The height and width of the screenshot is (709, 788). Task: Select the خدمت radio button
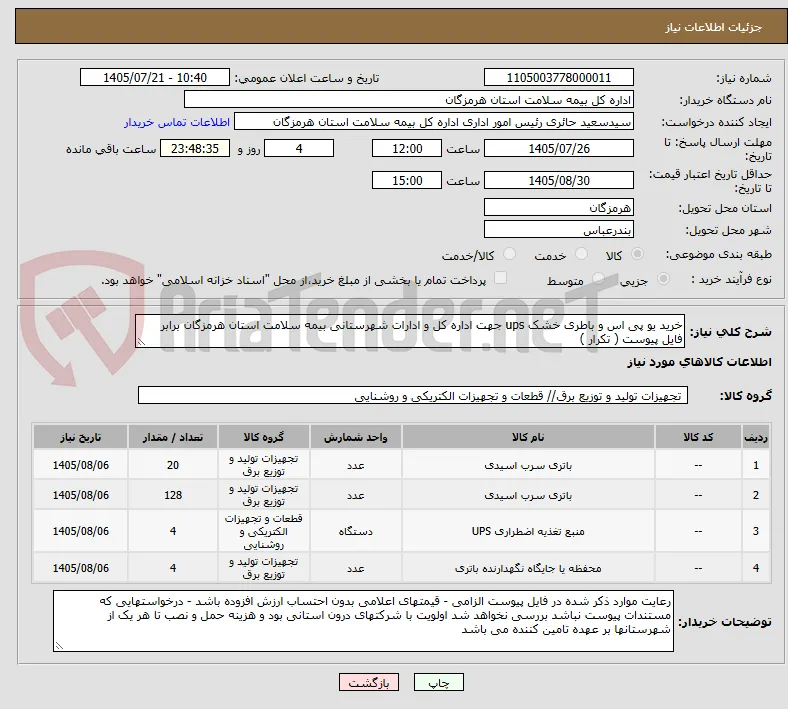(581, 254)
